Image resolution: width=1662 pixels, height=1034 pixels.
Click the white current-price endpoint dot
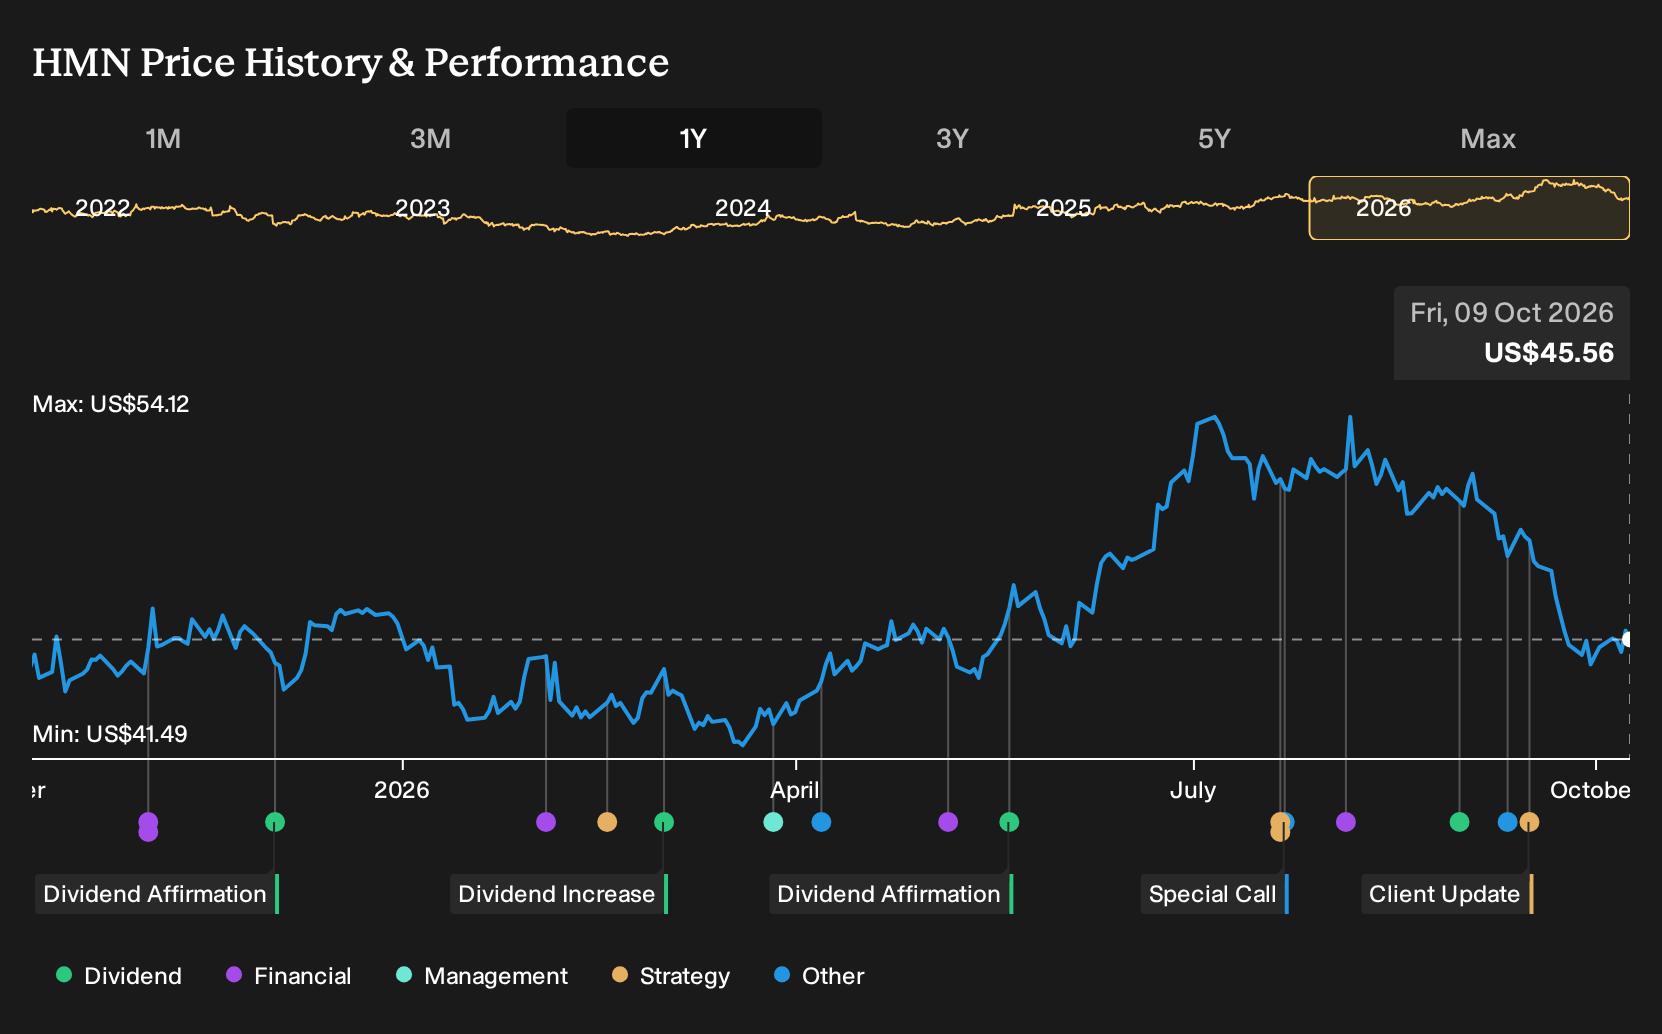(1627, 639)
